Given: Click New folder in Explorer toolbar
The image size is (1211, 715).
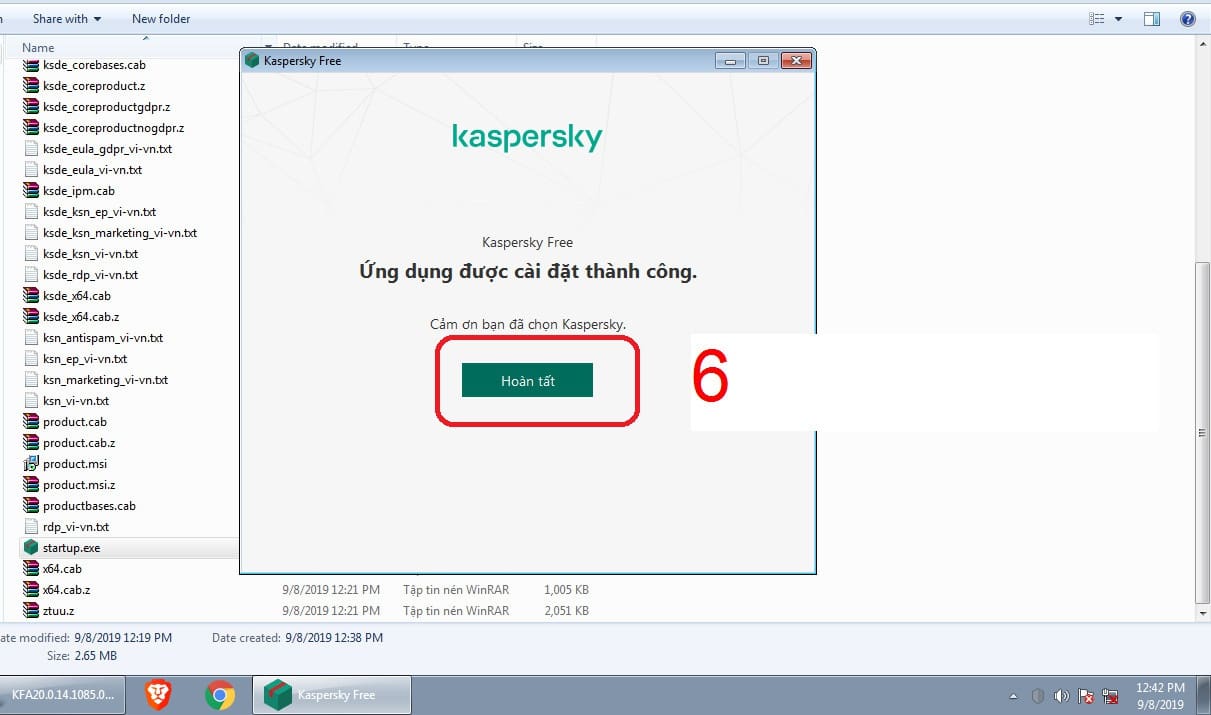Looking at the screenshot, I should (161, 19).
